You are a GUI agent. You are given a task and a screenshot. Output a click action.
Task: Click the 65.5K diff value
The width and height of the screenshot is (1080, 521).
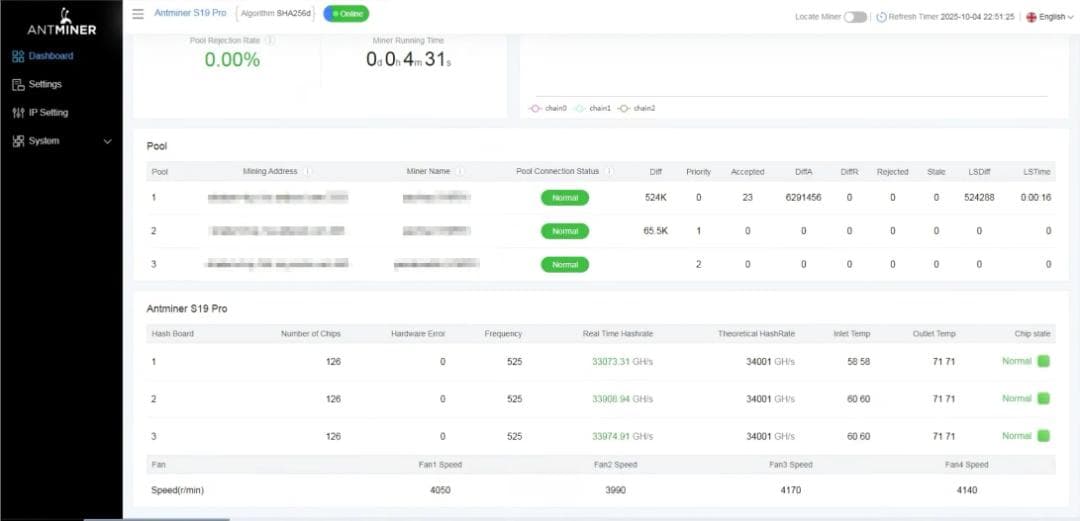coord(656,231)
